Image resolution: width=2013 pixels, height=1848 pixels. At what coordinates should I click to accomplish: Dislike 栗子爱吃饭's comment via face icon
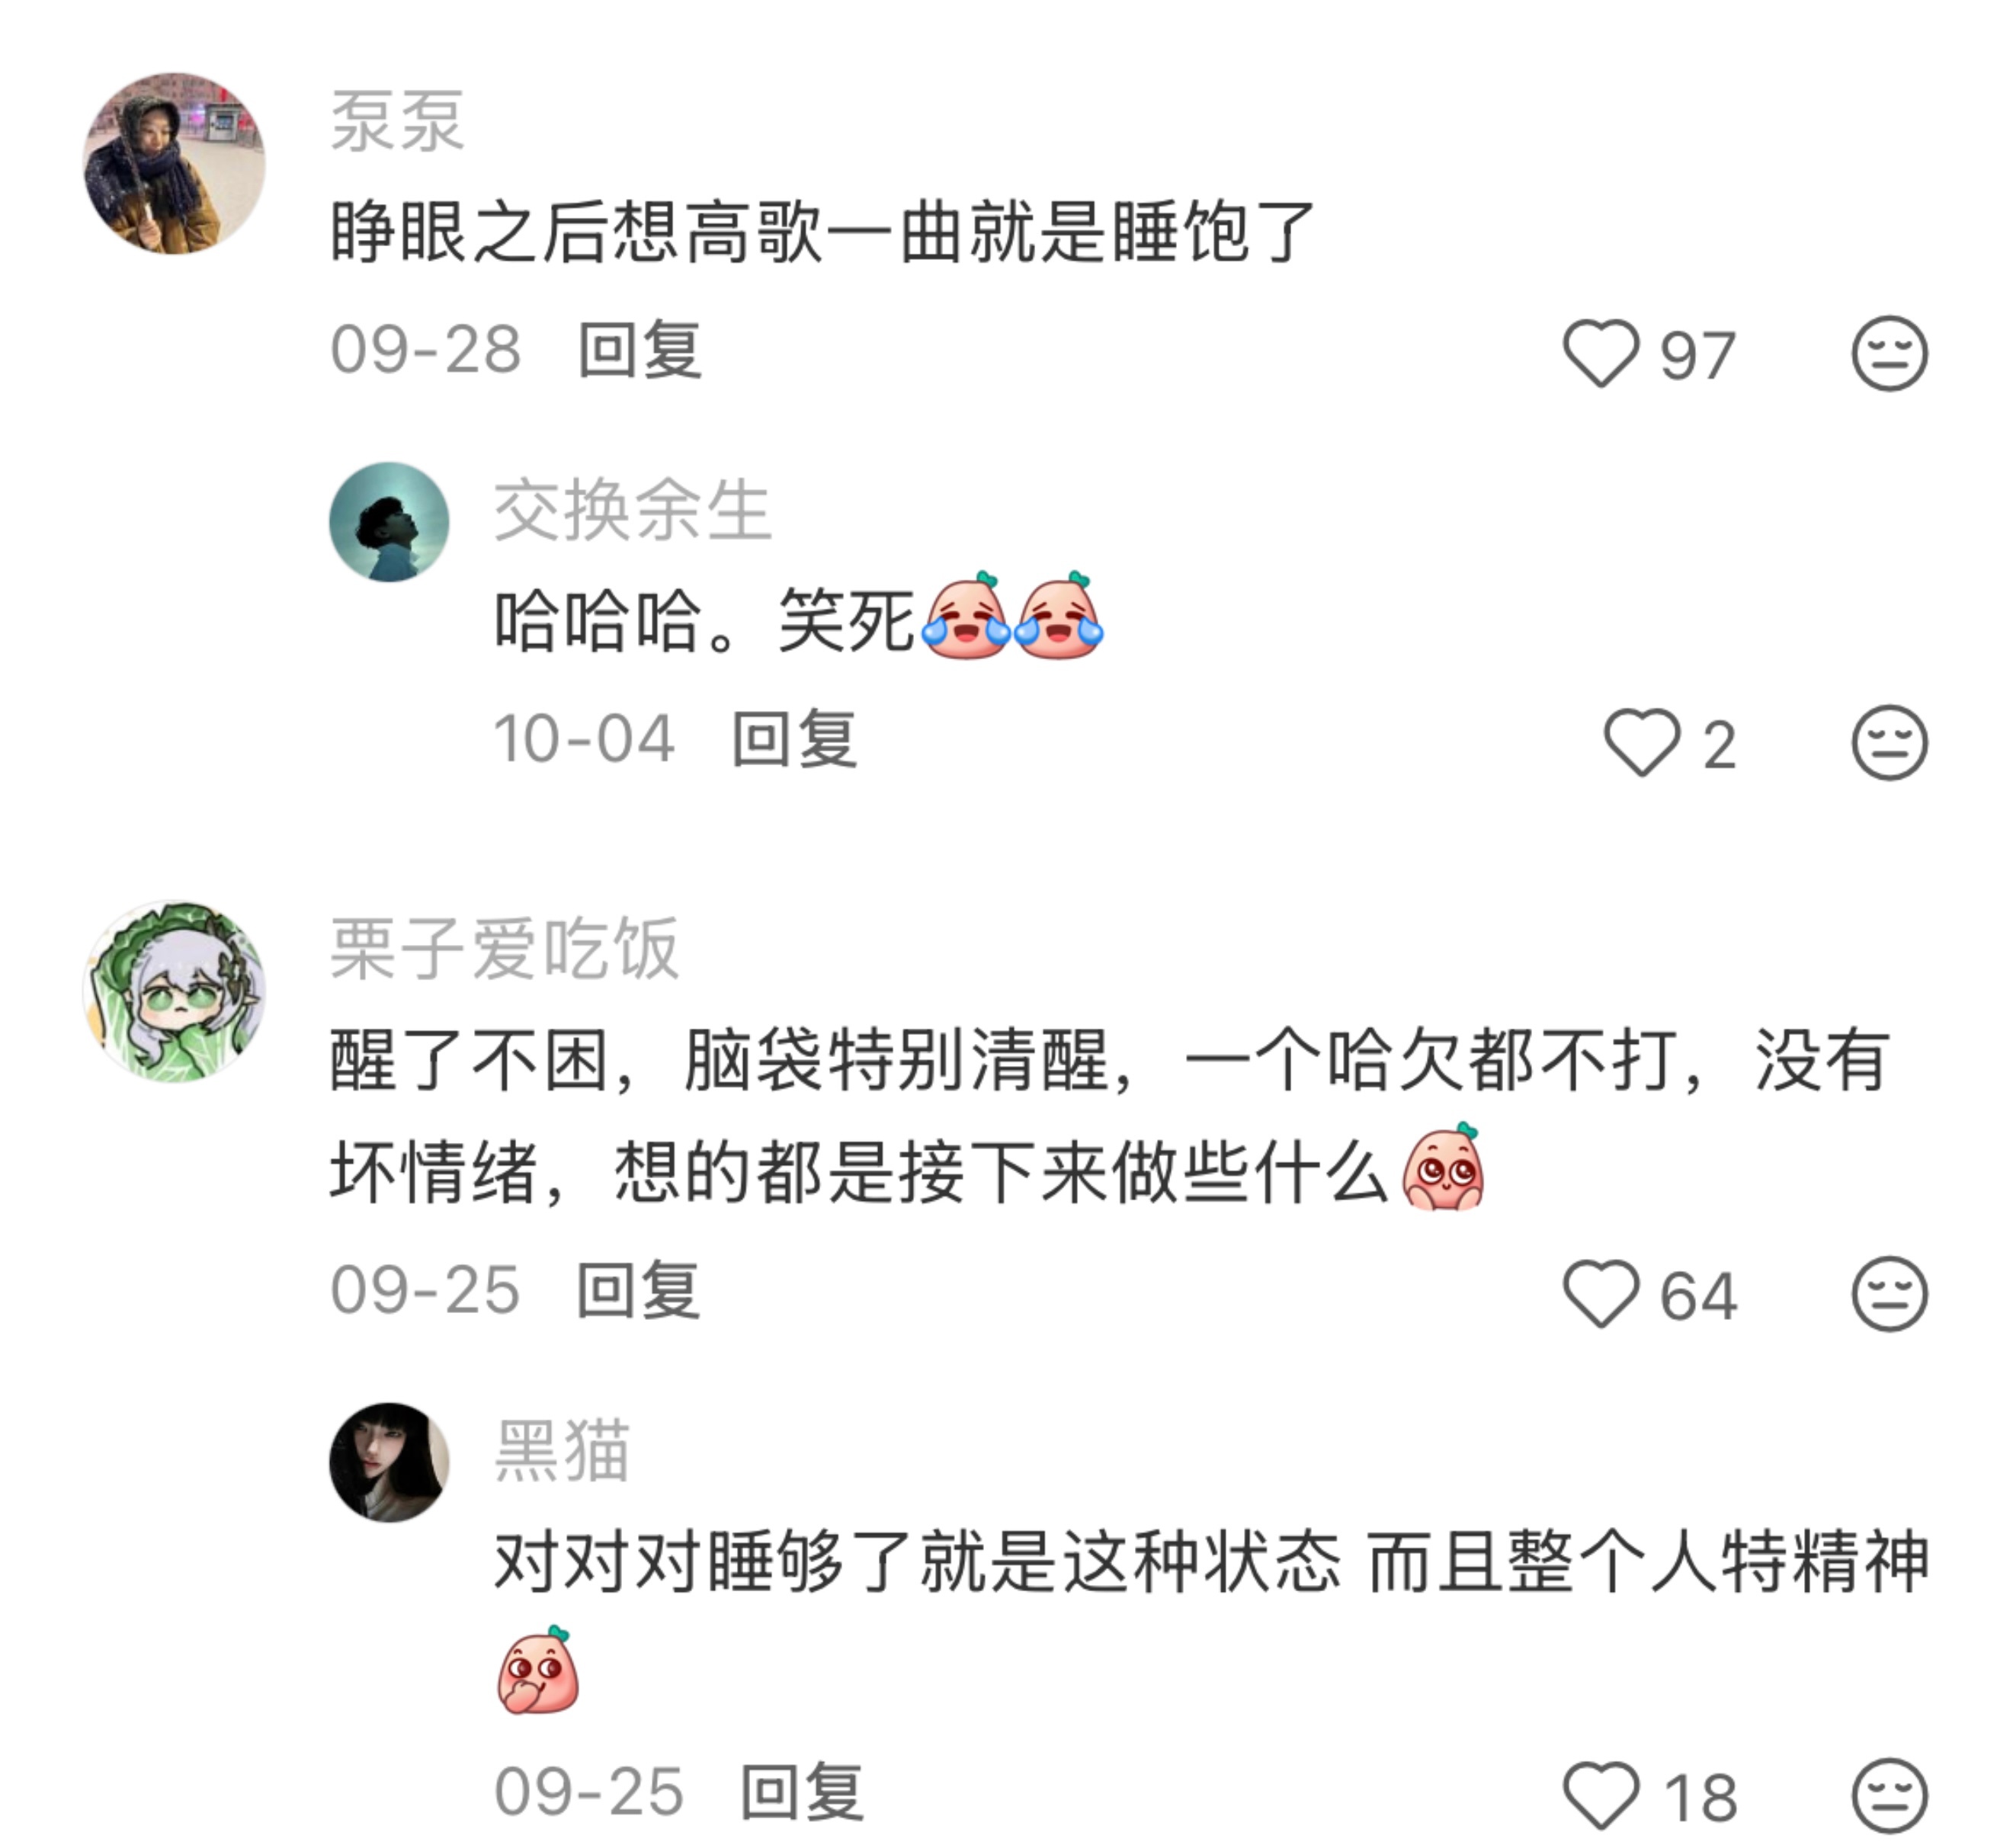(x=1889, y=1293)
